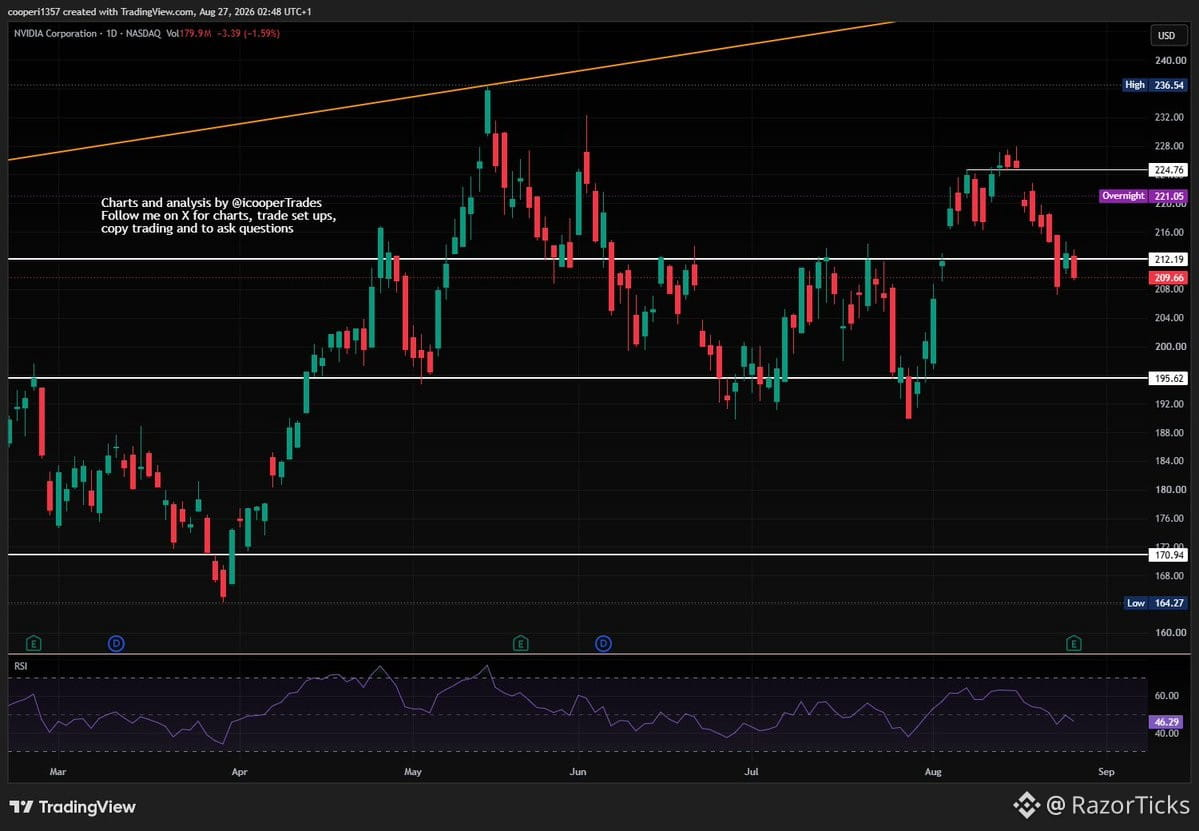Click the 216.00 price axis value
The image size is (1199, 831).
coord(1170,232)
